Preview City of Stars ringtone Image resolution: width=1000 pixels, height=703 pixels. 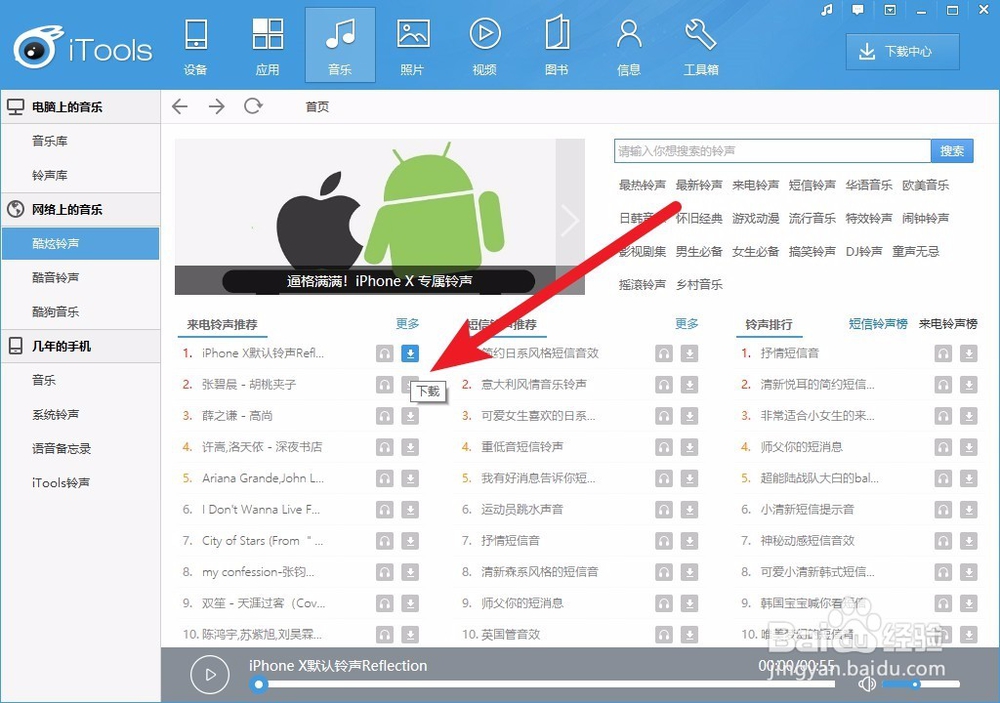(385, 540)
